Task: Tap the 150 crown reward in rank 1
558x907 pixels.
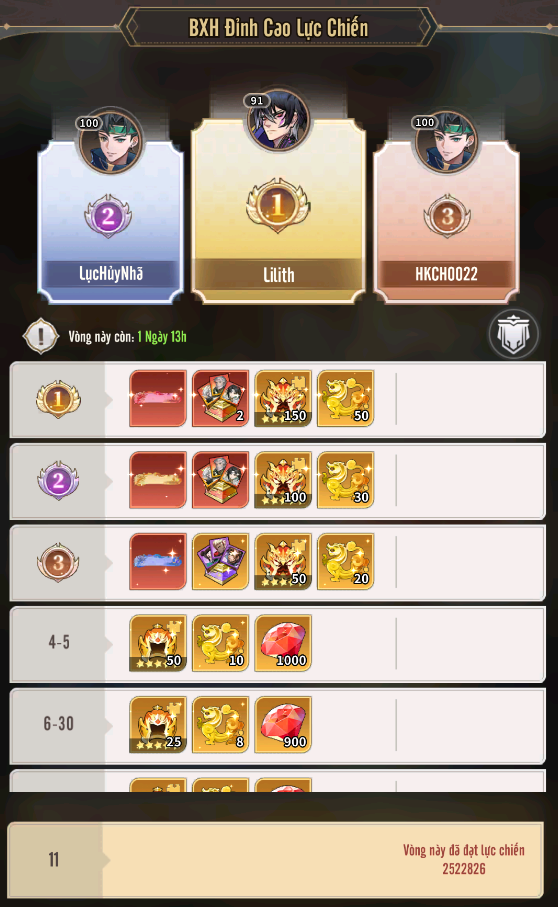Action: click(x=283, y=399)
